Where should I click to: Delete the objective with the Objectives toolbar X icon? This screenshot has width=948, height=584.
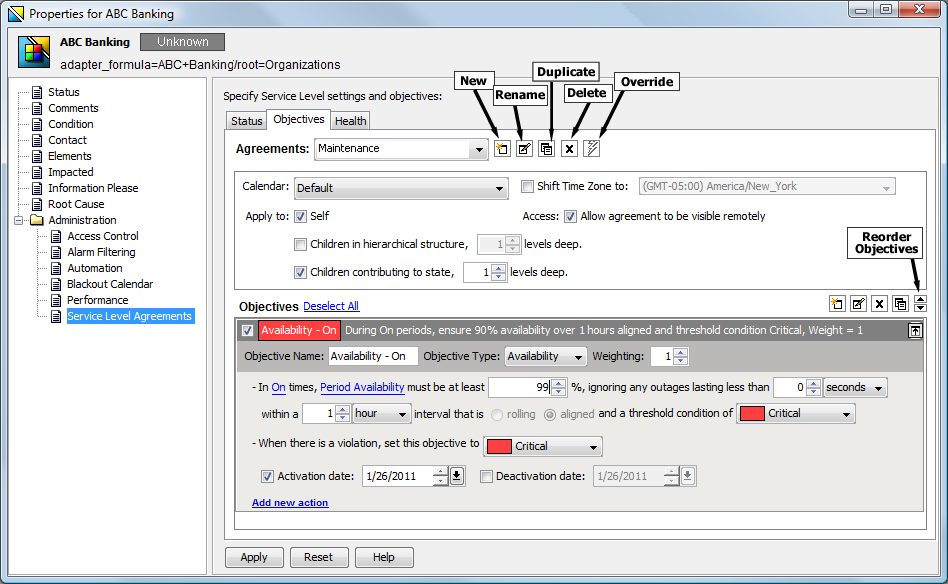tap(879, 303)
